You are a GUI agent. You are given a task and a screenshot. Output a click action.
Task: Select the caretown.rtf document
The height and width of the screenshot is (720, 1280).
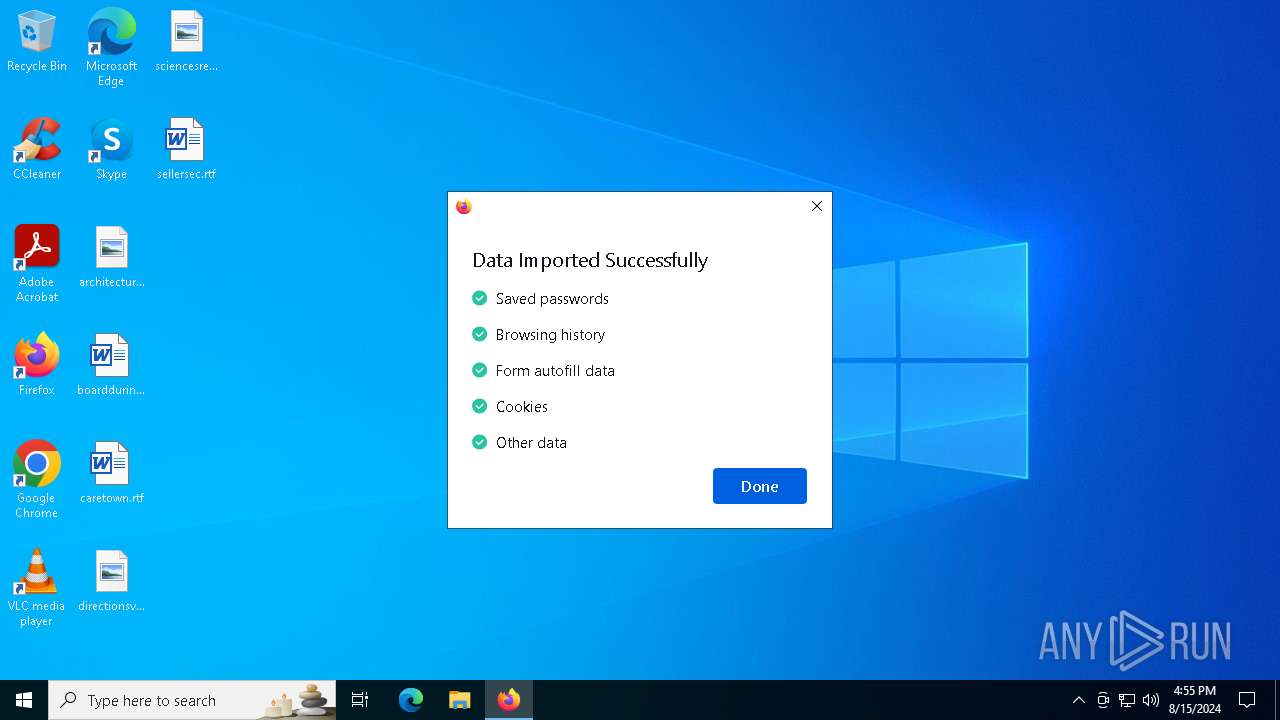pyautogui.click(x=111, y=474)
